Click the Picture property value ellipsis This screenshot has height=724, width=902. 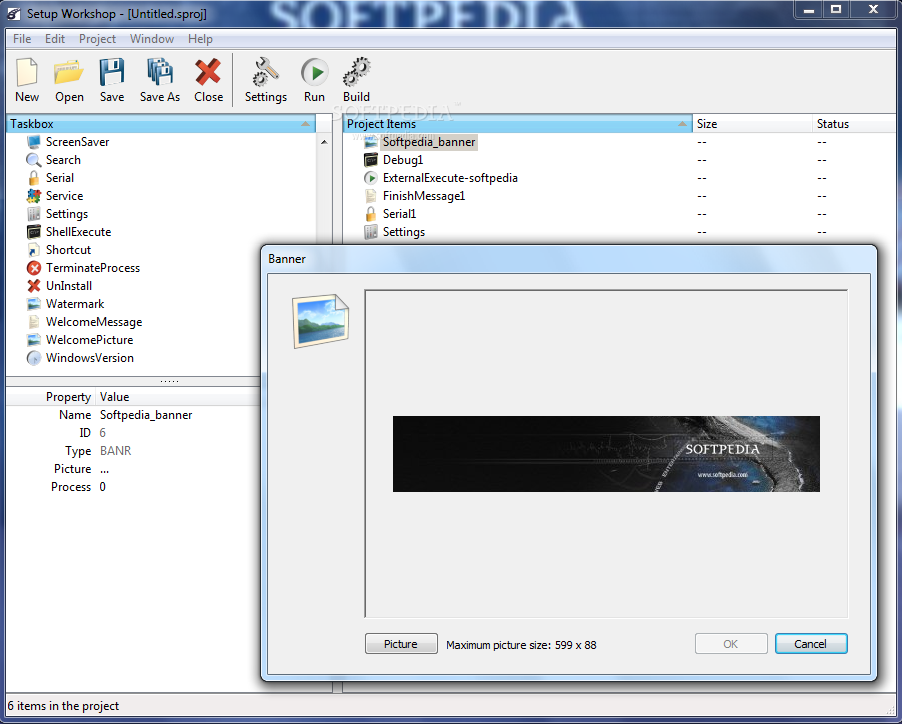(x=105, y=469)
